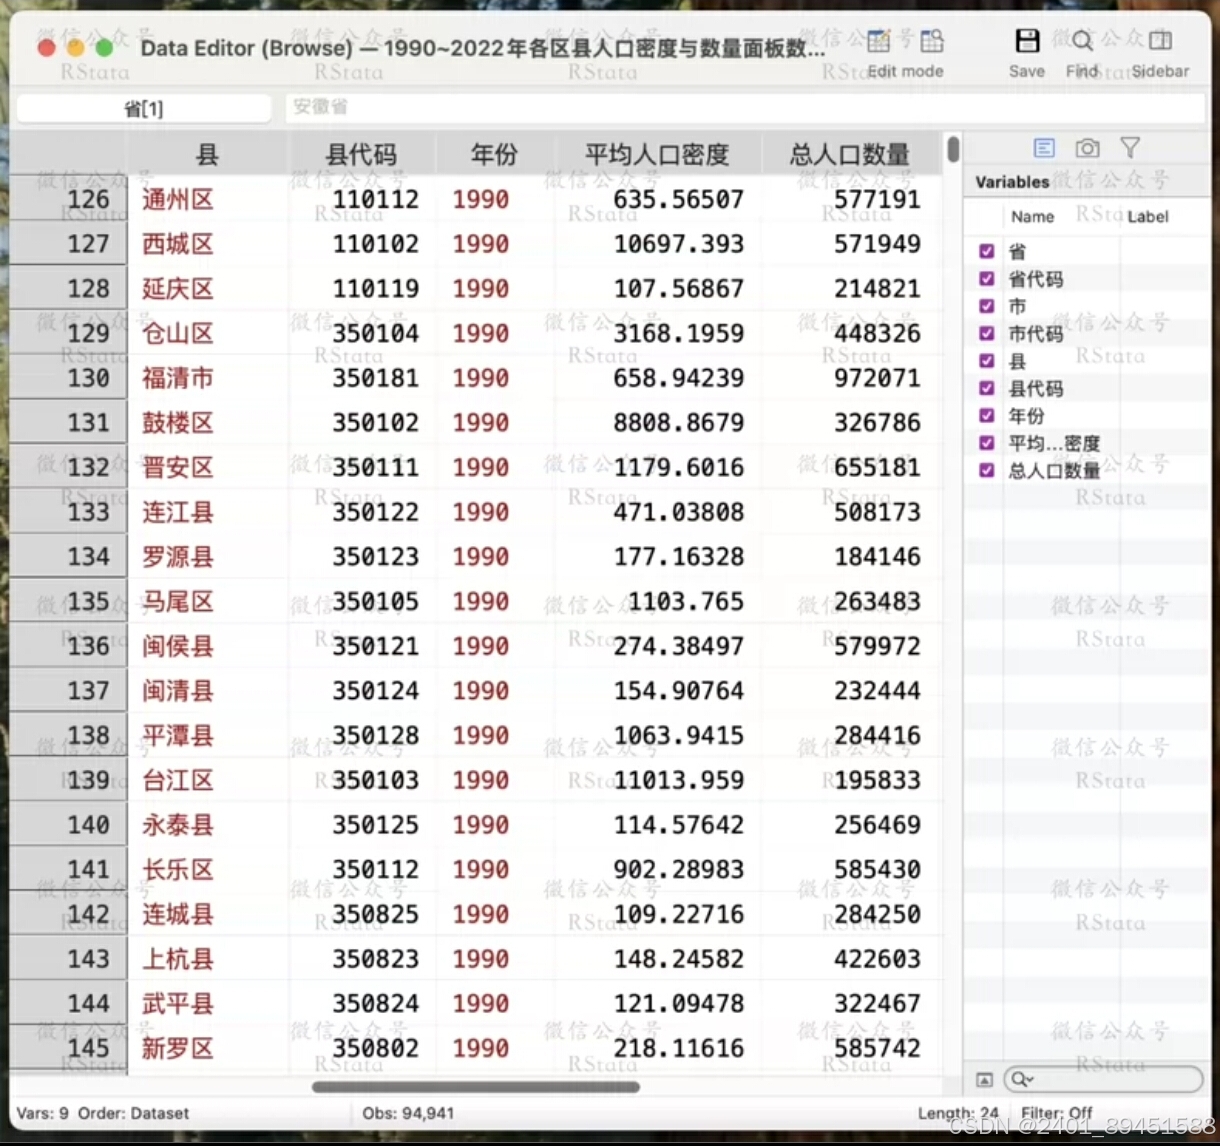Select the 总人口数量 column header
1220x1146 pixels.
tap(850, 154)
